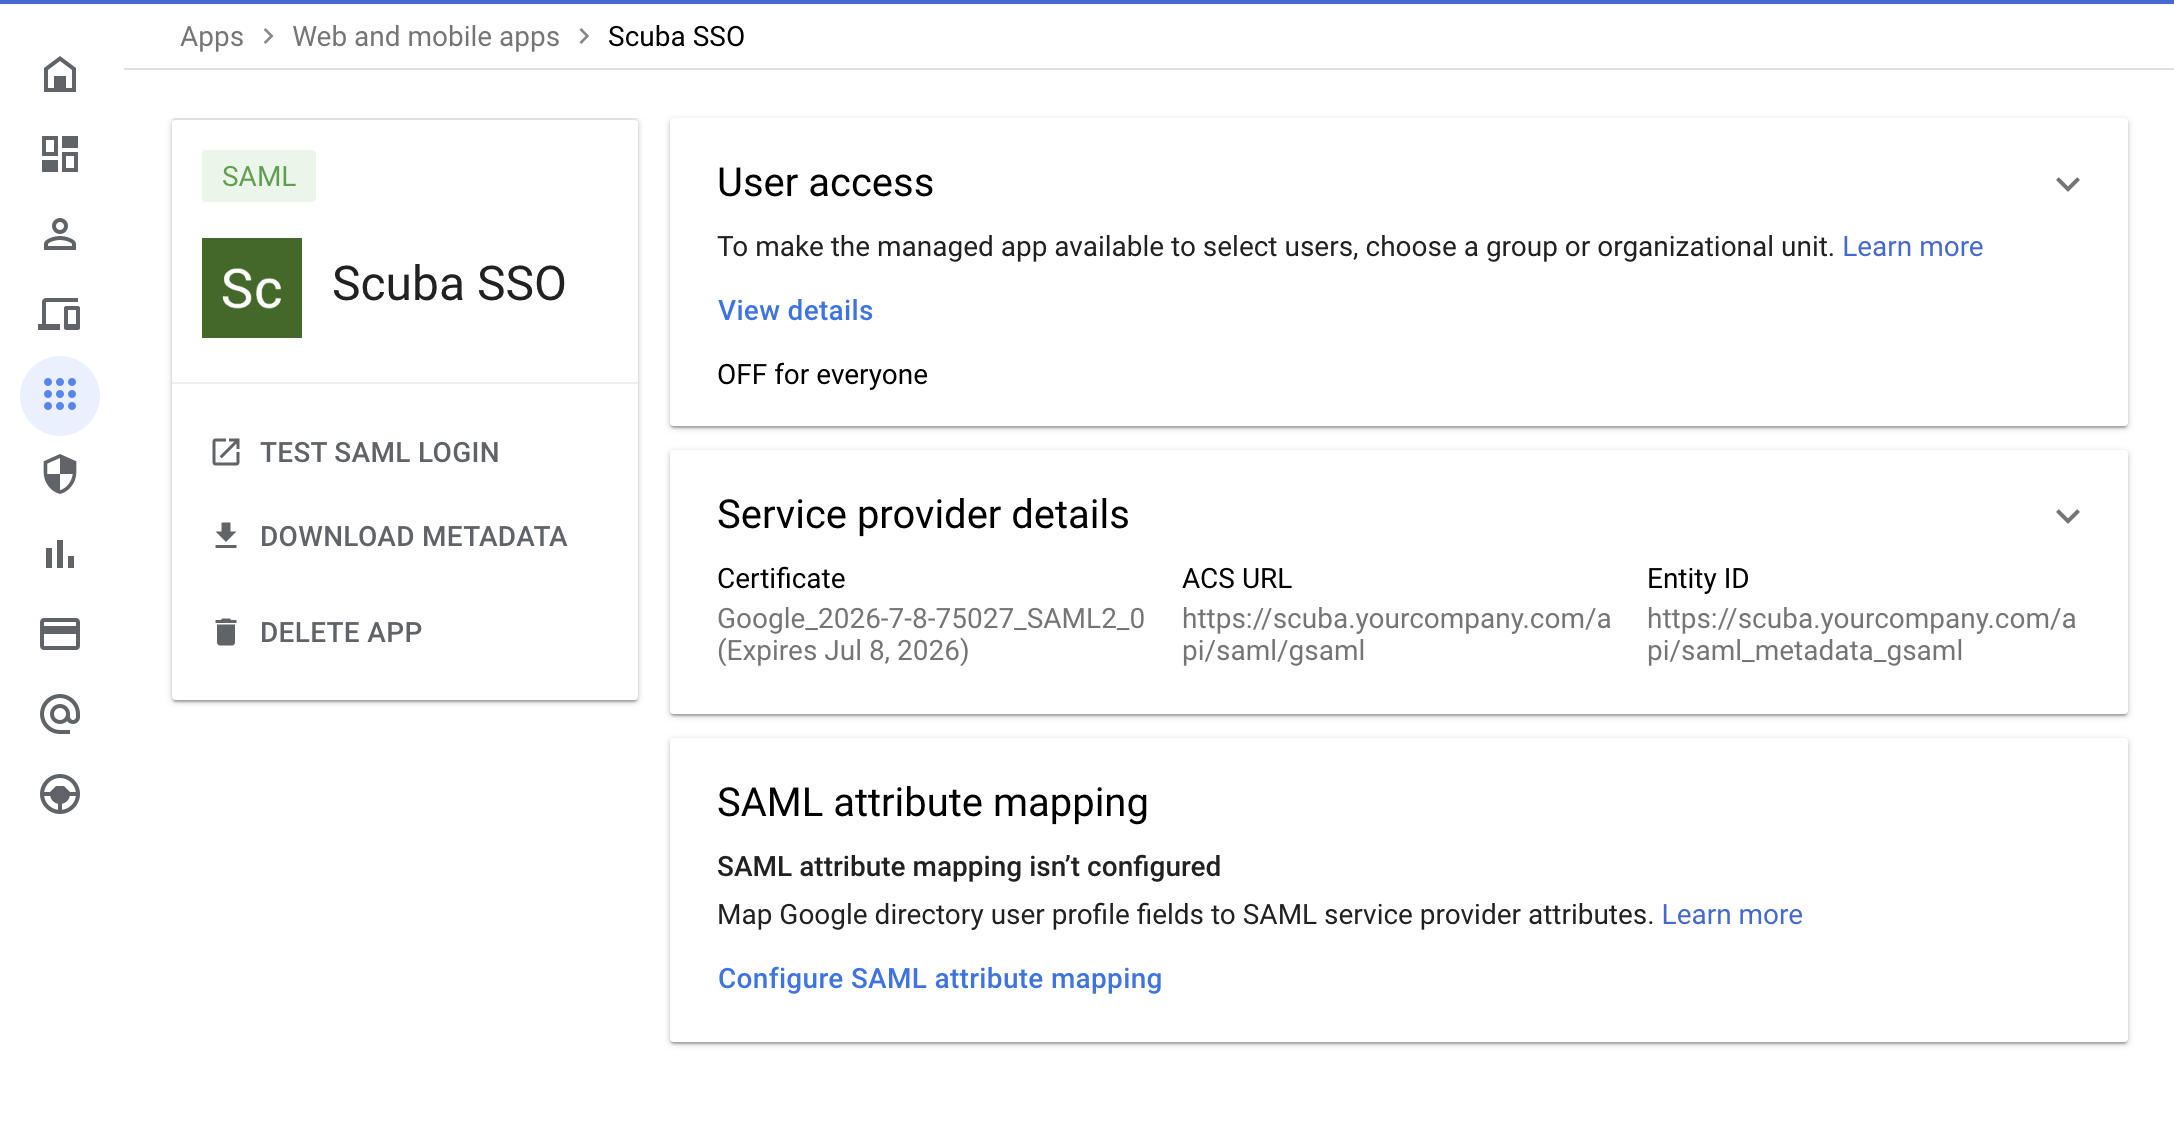This screenshot has width=2174, height=1146.
Task: Click the open-in-new icon beside Test SAML Login
Action: 226,452
